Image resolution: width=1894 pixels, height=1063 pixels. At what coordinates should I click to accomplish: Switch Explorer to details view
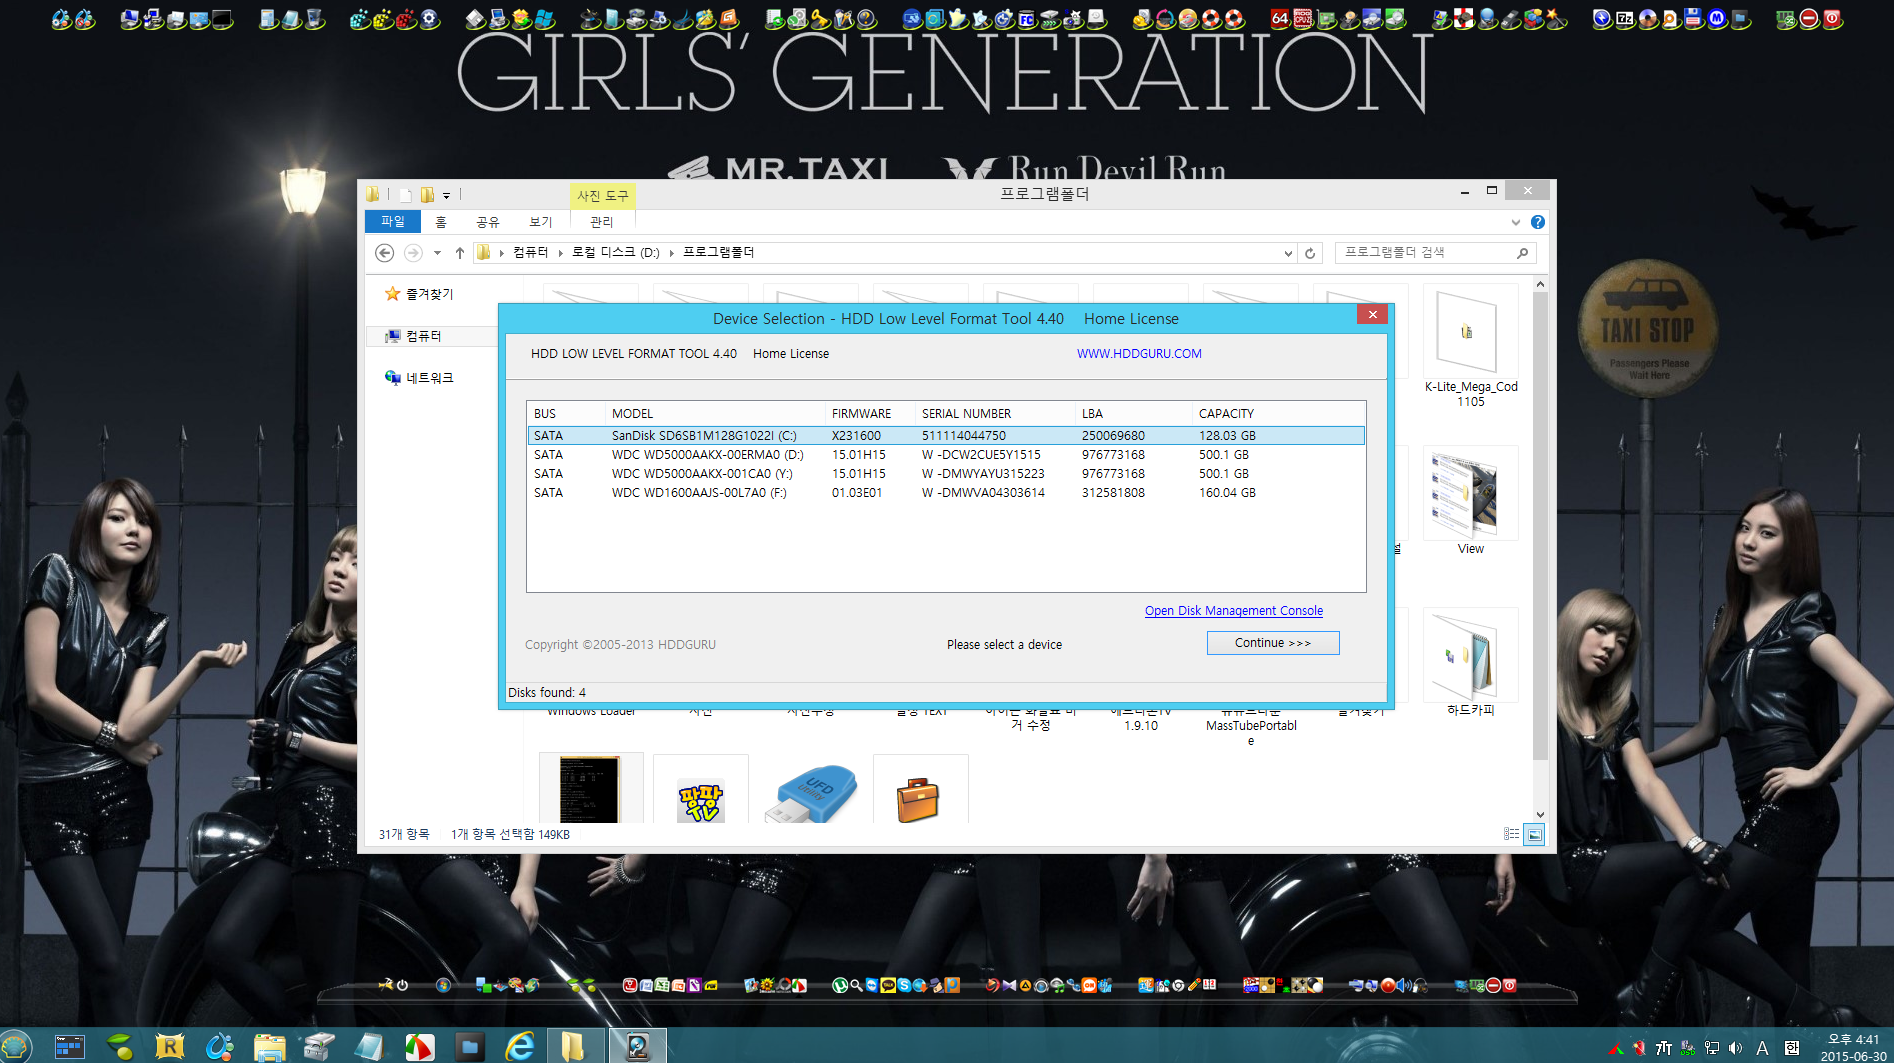point(1511,834)
